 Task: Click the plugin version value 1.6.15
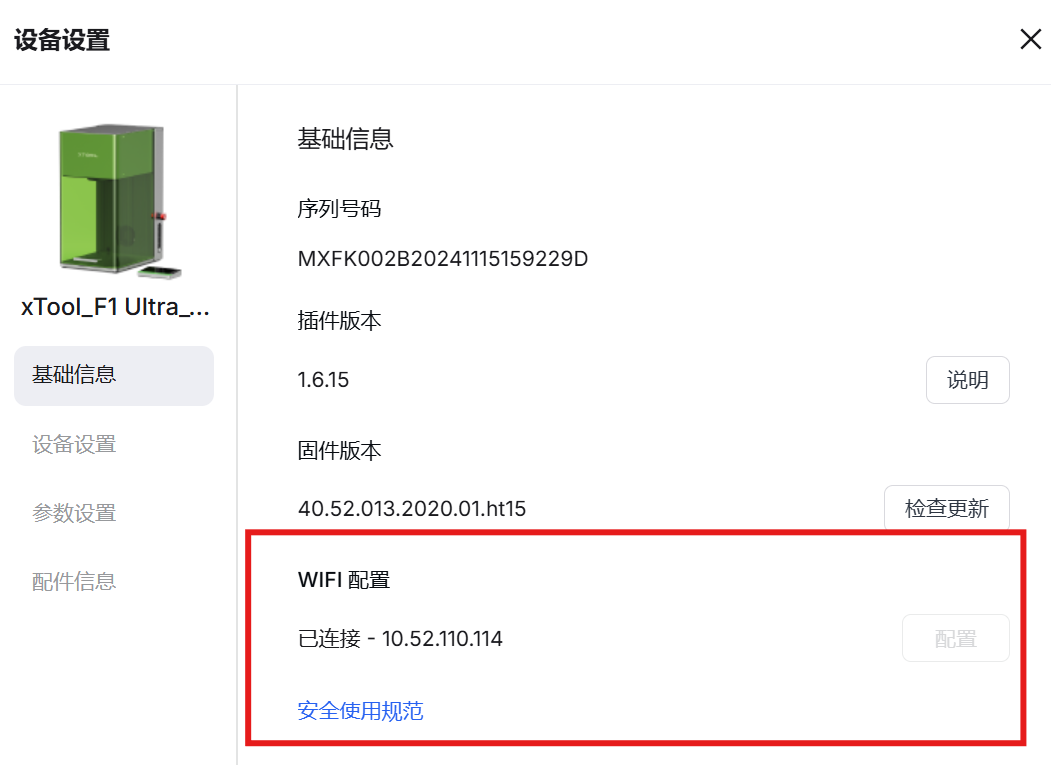click(x=324, y=380)
